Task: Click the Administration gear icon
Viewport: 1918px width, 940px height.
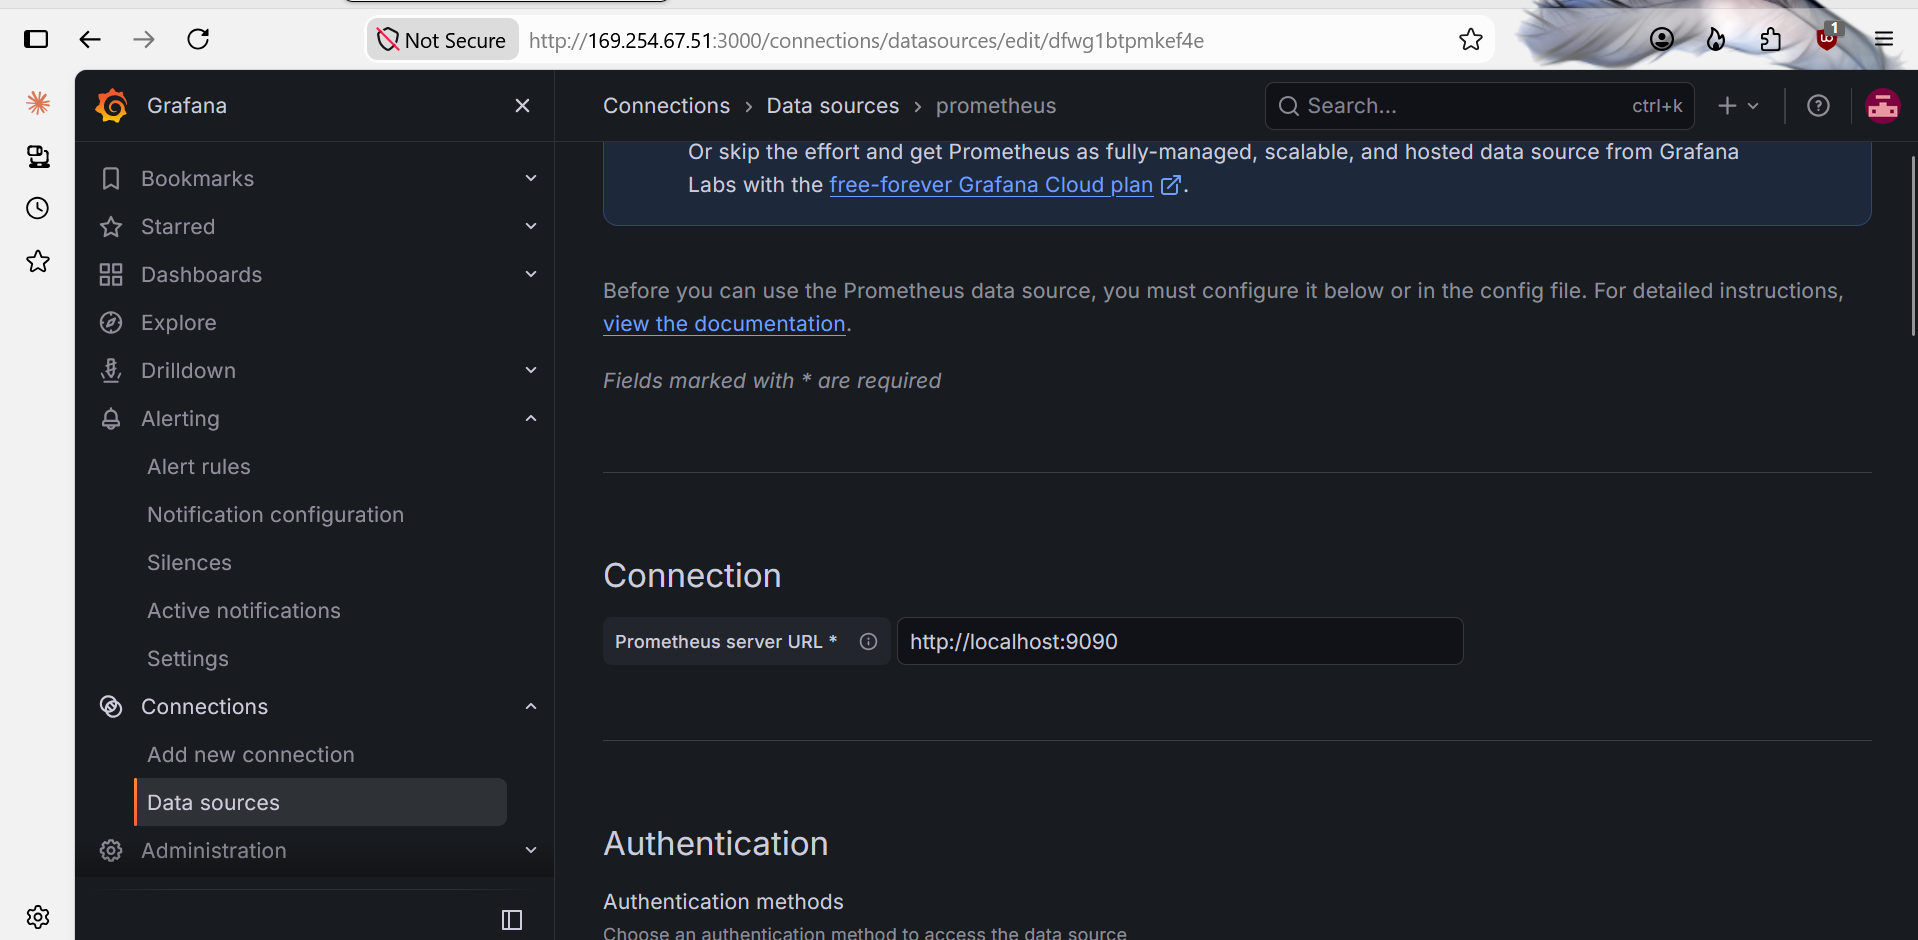Action: pyautogui.click(x=111, y=851)
